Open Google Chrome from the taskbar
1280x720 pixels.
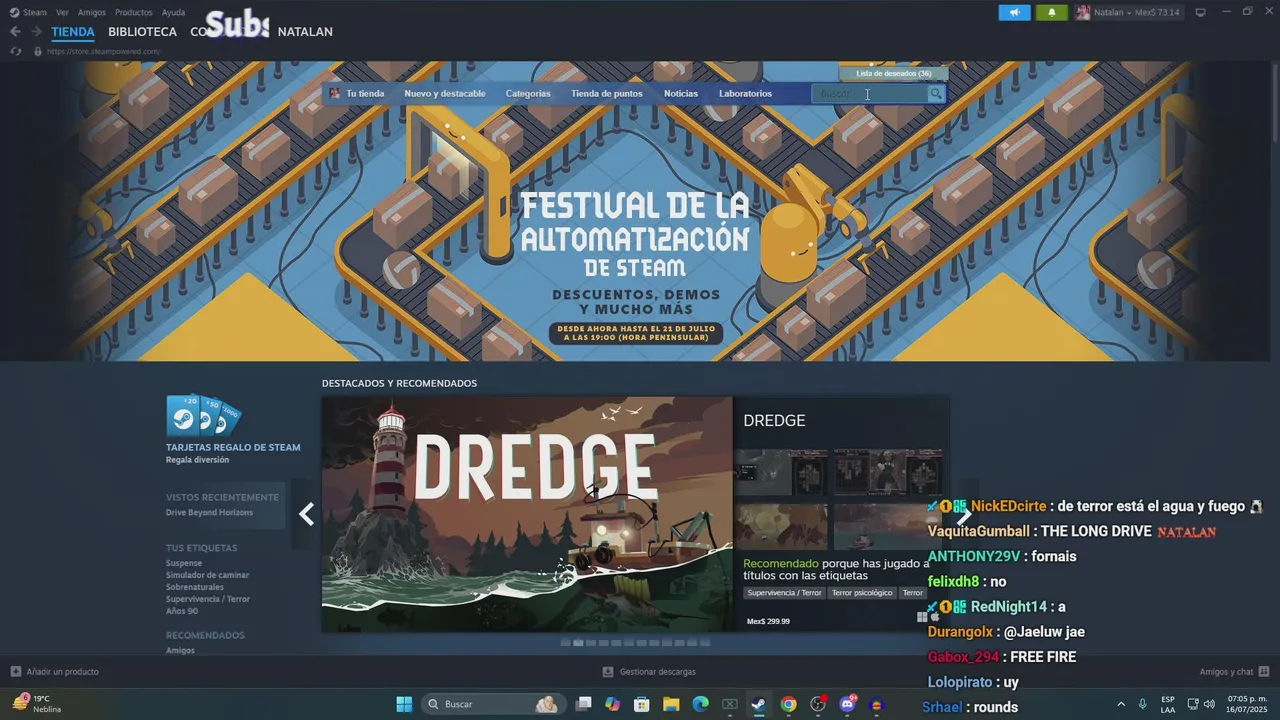tap(788, 704)
